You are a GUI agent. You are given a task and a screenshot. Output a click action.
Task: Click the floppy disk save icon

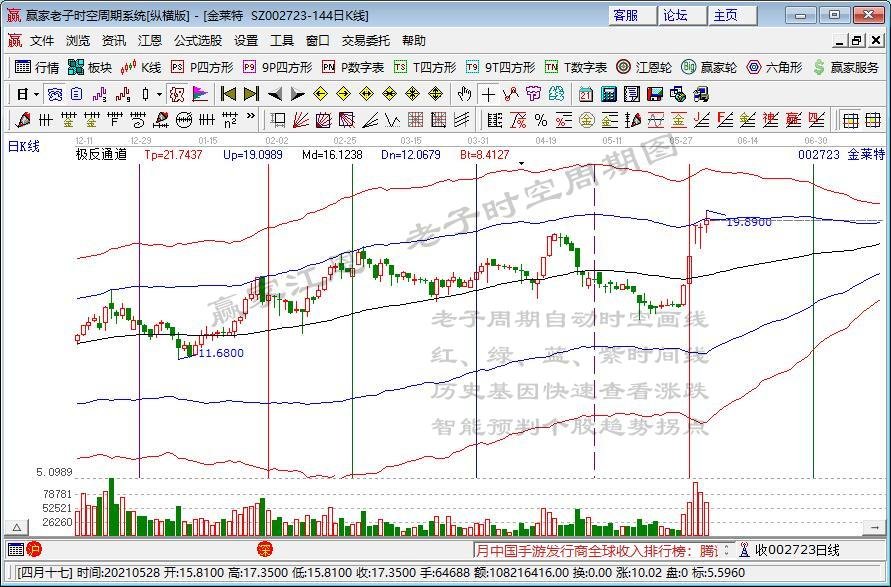655,94
